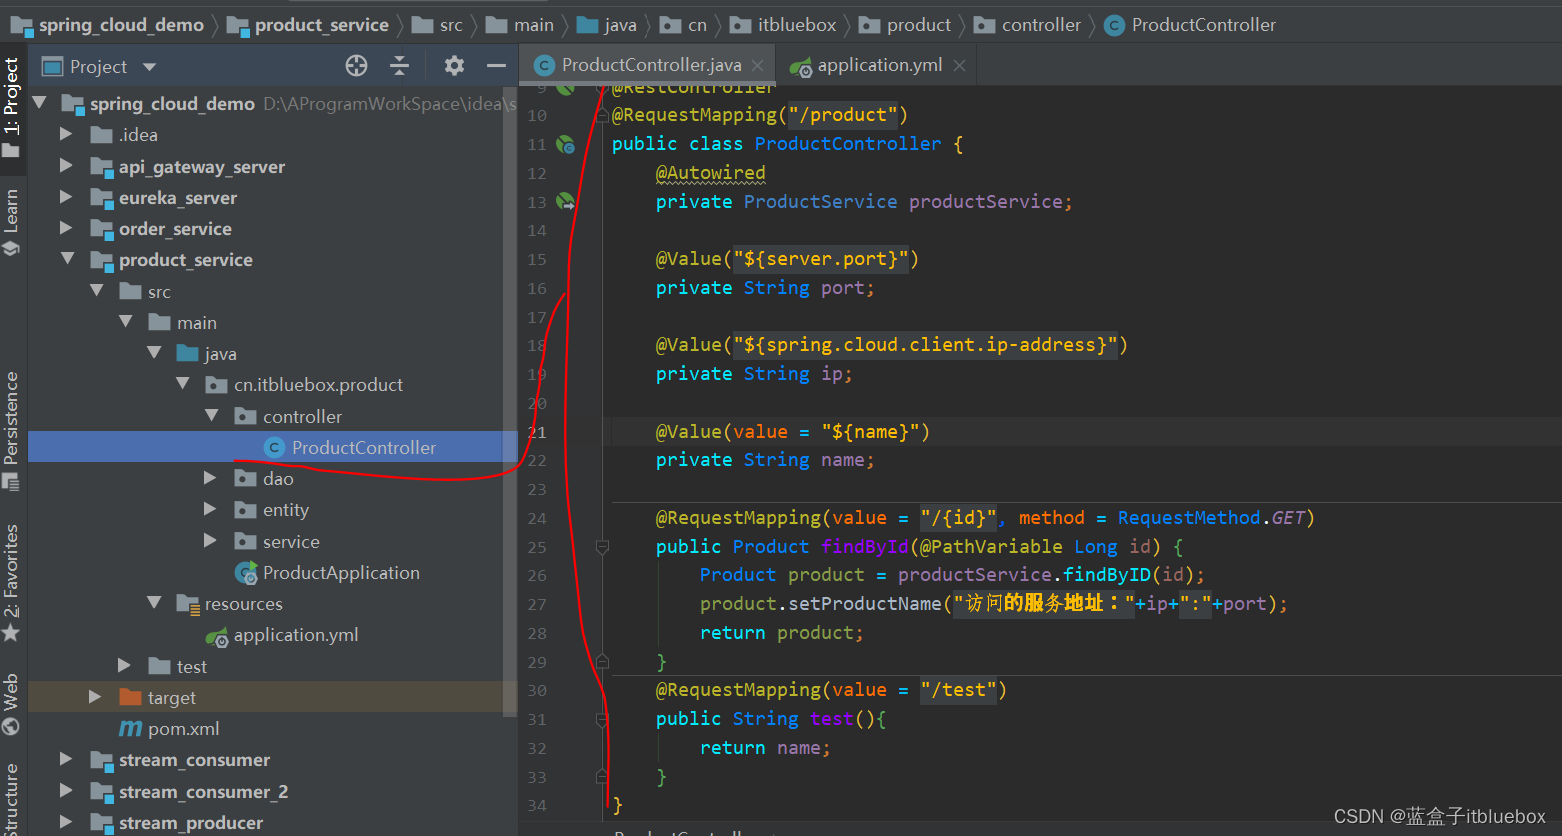Fold the findById method at line 25

pyautogui.click(x=602, y=547)
